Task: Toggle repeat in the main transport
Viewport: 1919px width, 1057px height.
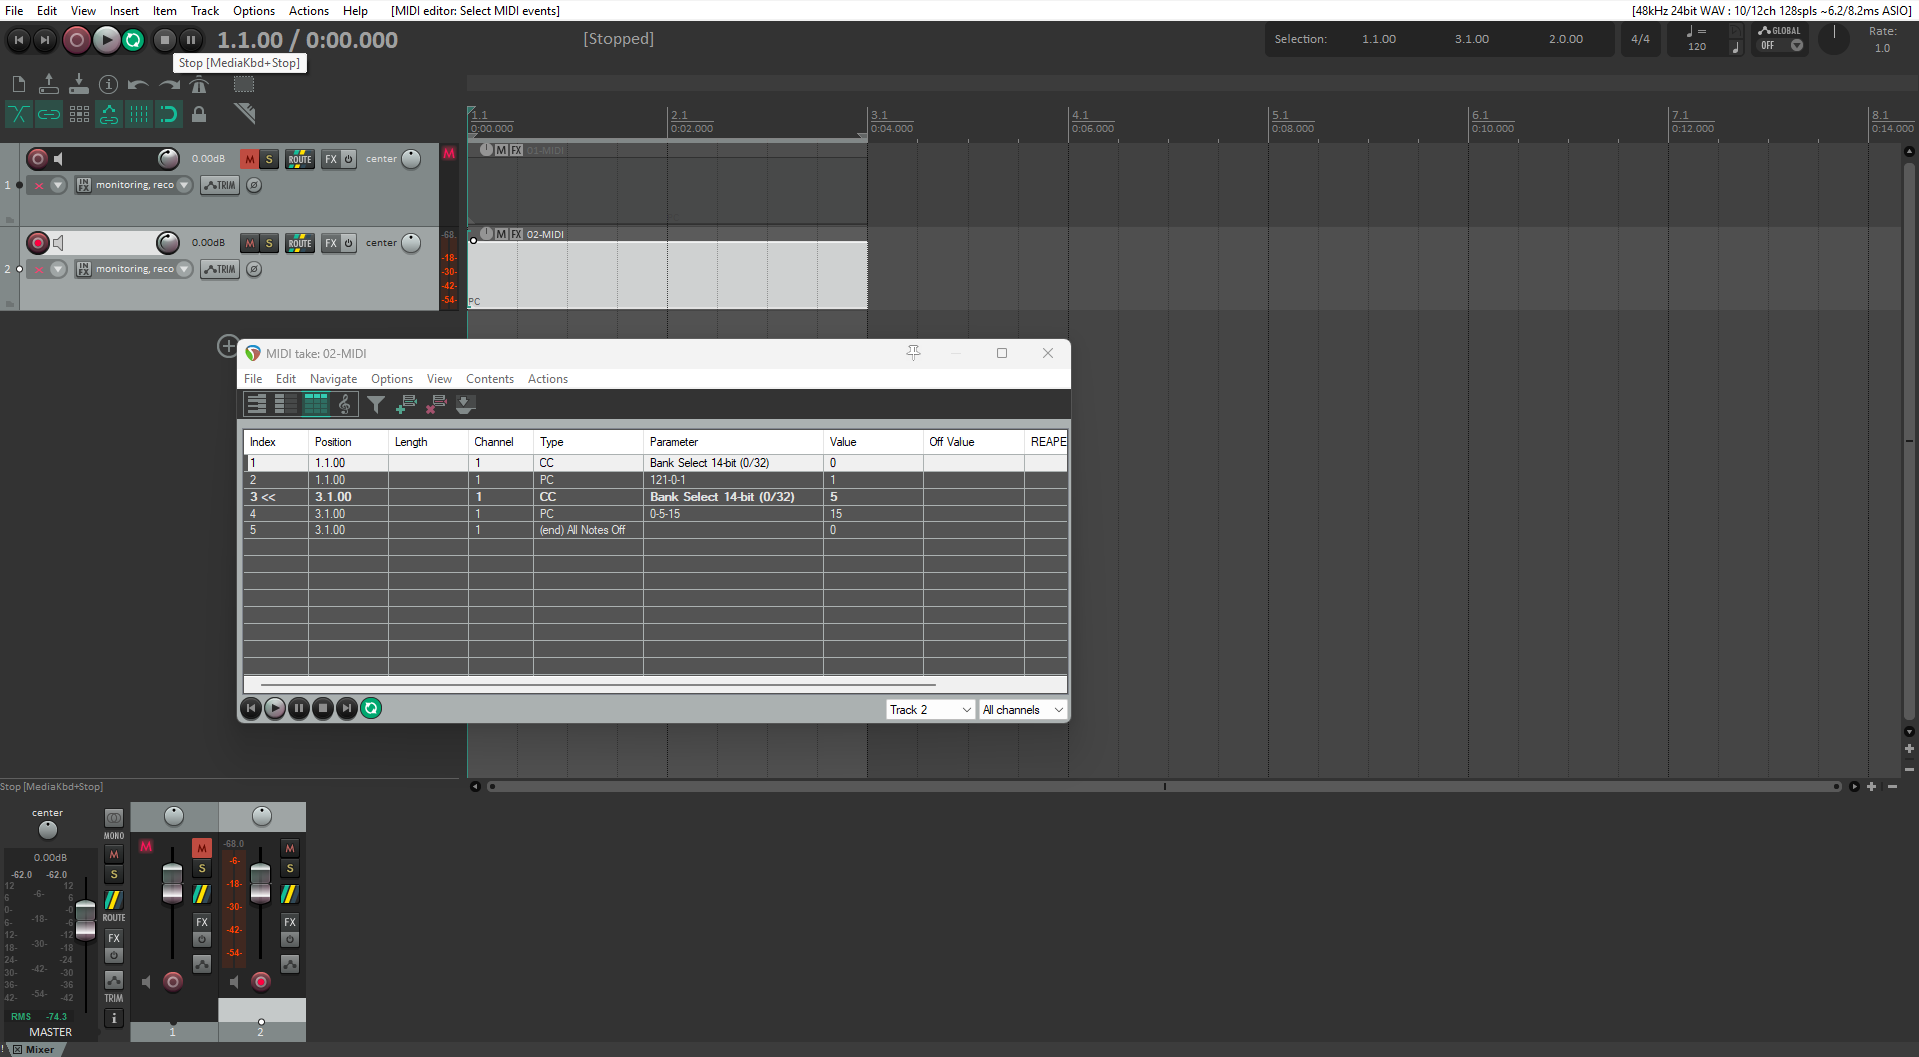Action: [133, 40]
